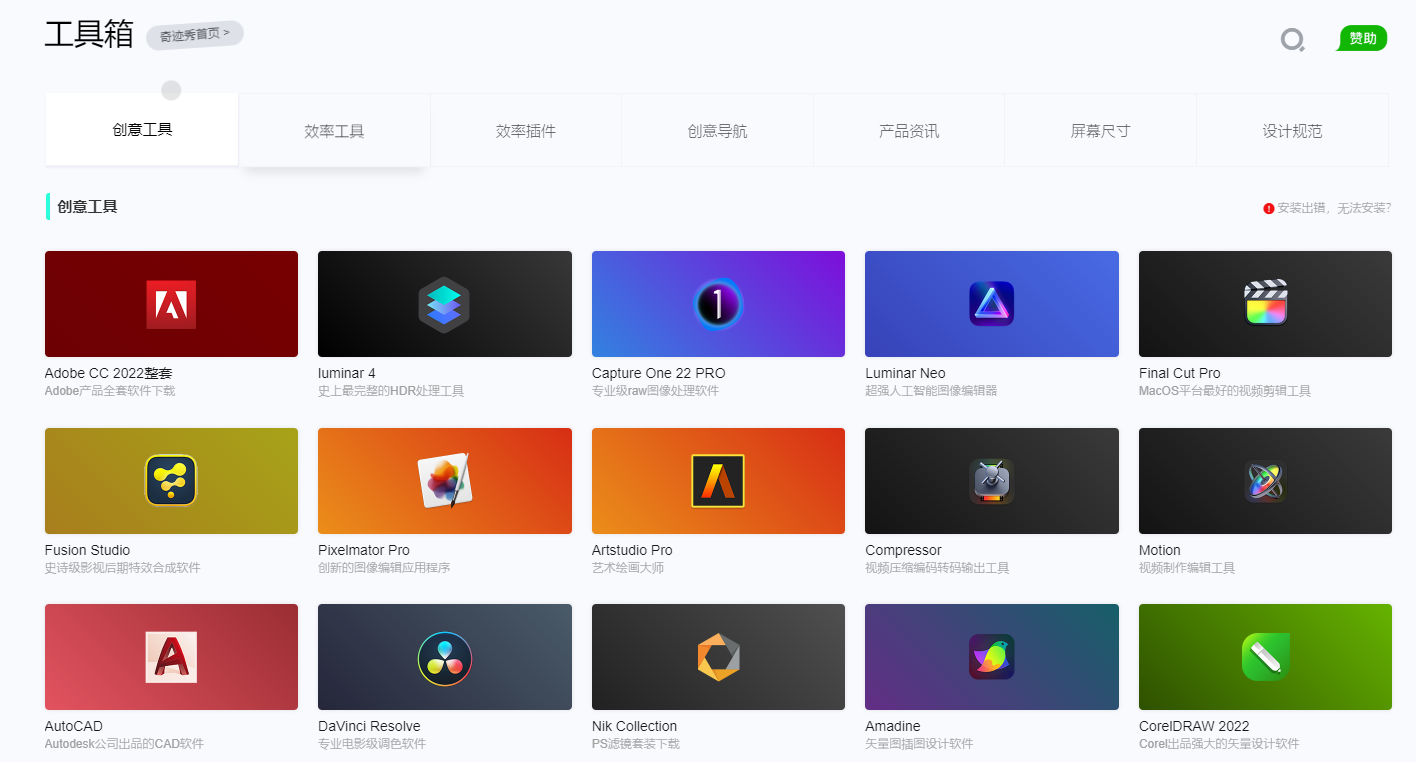
Task: Click description 视频制作编辑工具
Action: point(1187,568)
